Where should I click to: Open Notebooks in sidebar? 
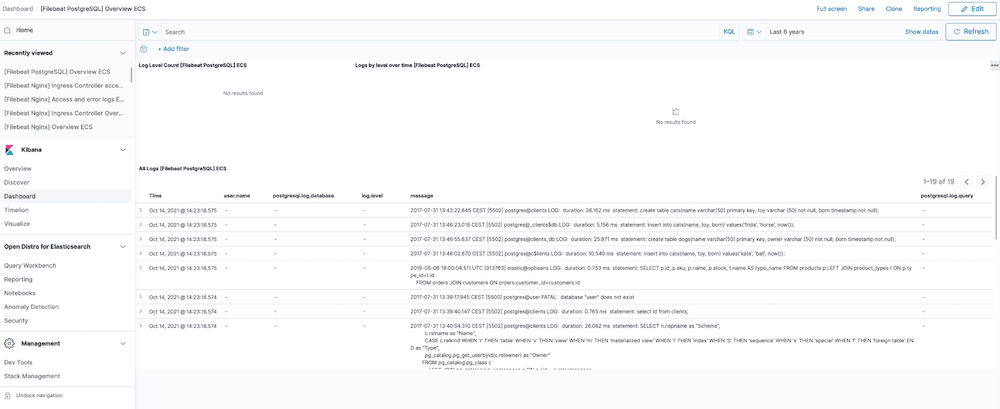20,293
